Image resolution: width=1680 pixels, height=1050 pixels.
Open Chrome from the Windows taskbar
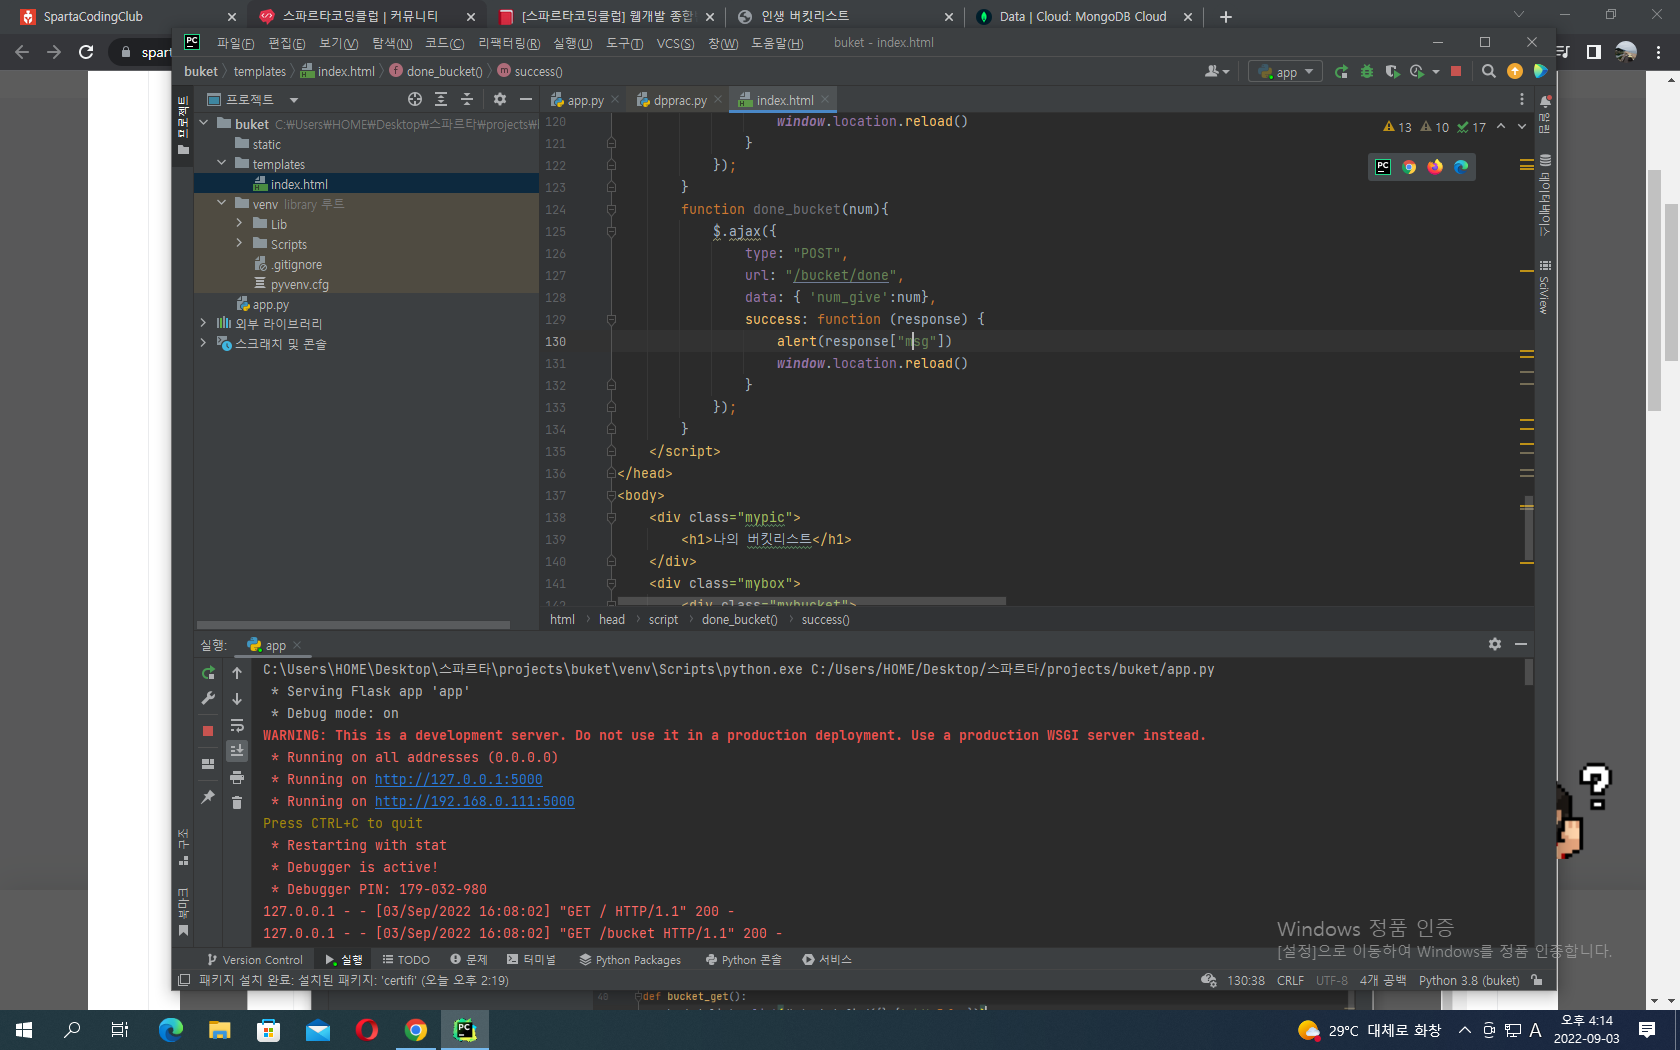(x=416, y=1029)
